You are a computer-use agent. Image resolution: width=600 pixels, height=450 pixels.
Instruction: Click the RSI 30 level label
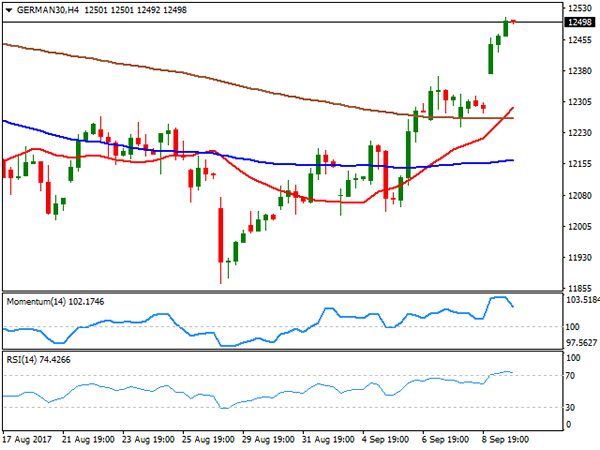[x=571, y=408]
